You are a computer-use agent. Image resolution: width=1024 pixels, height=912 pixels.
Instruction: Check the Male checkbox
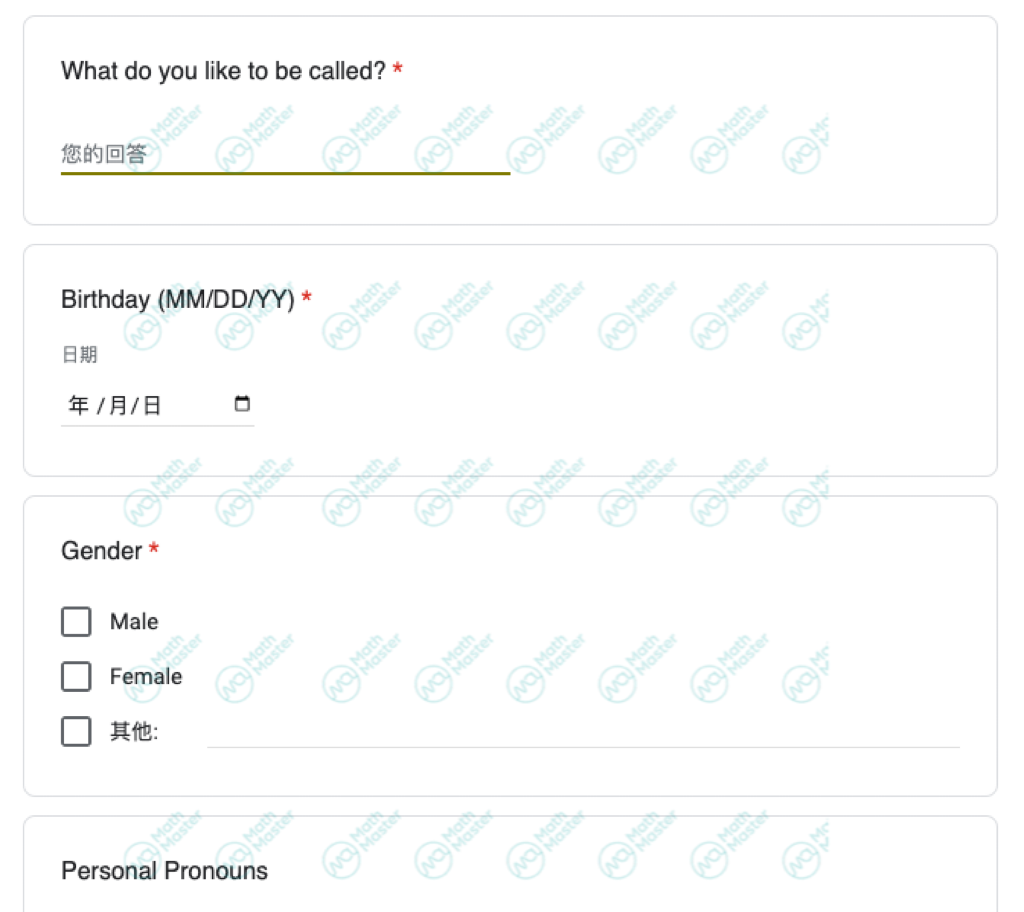click(x=76, y=622)
